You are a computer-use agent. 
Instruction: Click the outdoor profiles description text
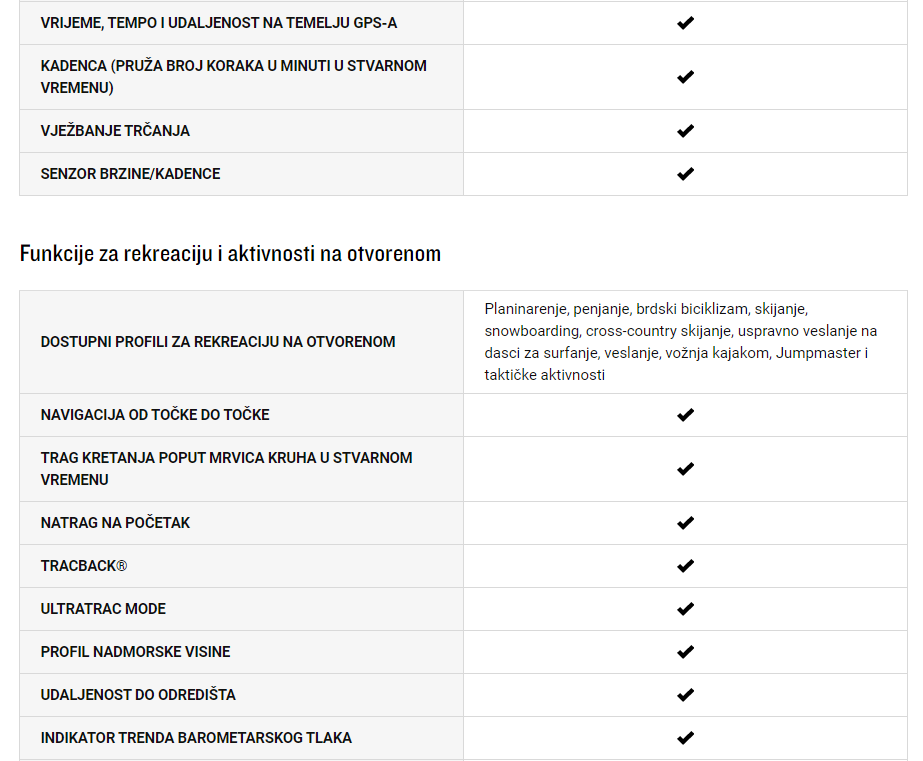coord(680,342)
